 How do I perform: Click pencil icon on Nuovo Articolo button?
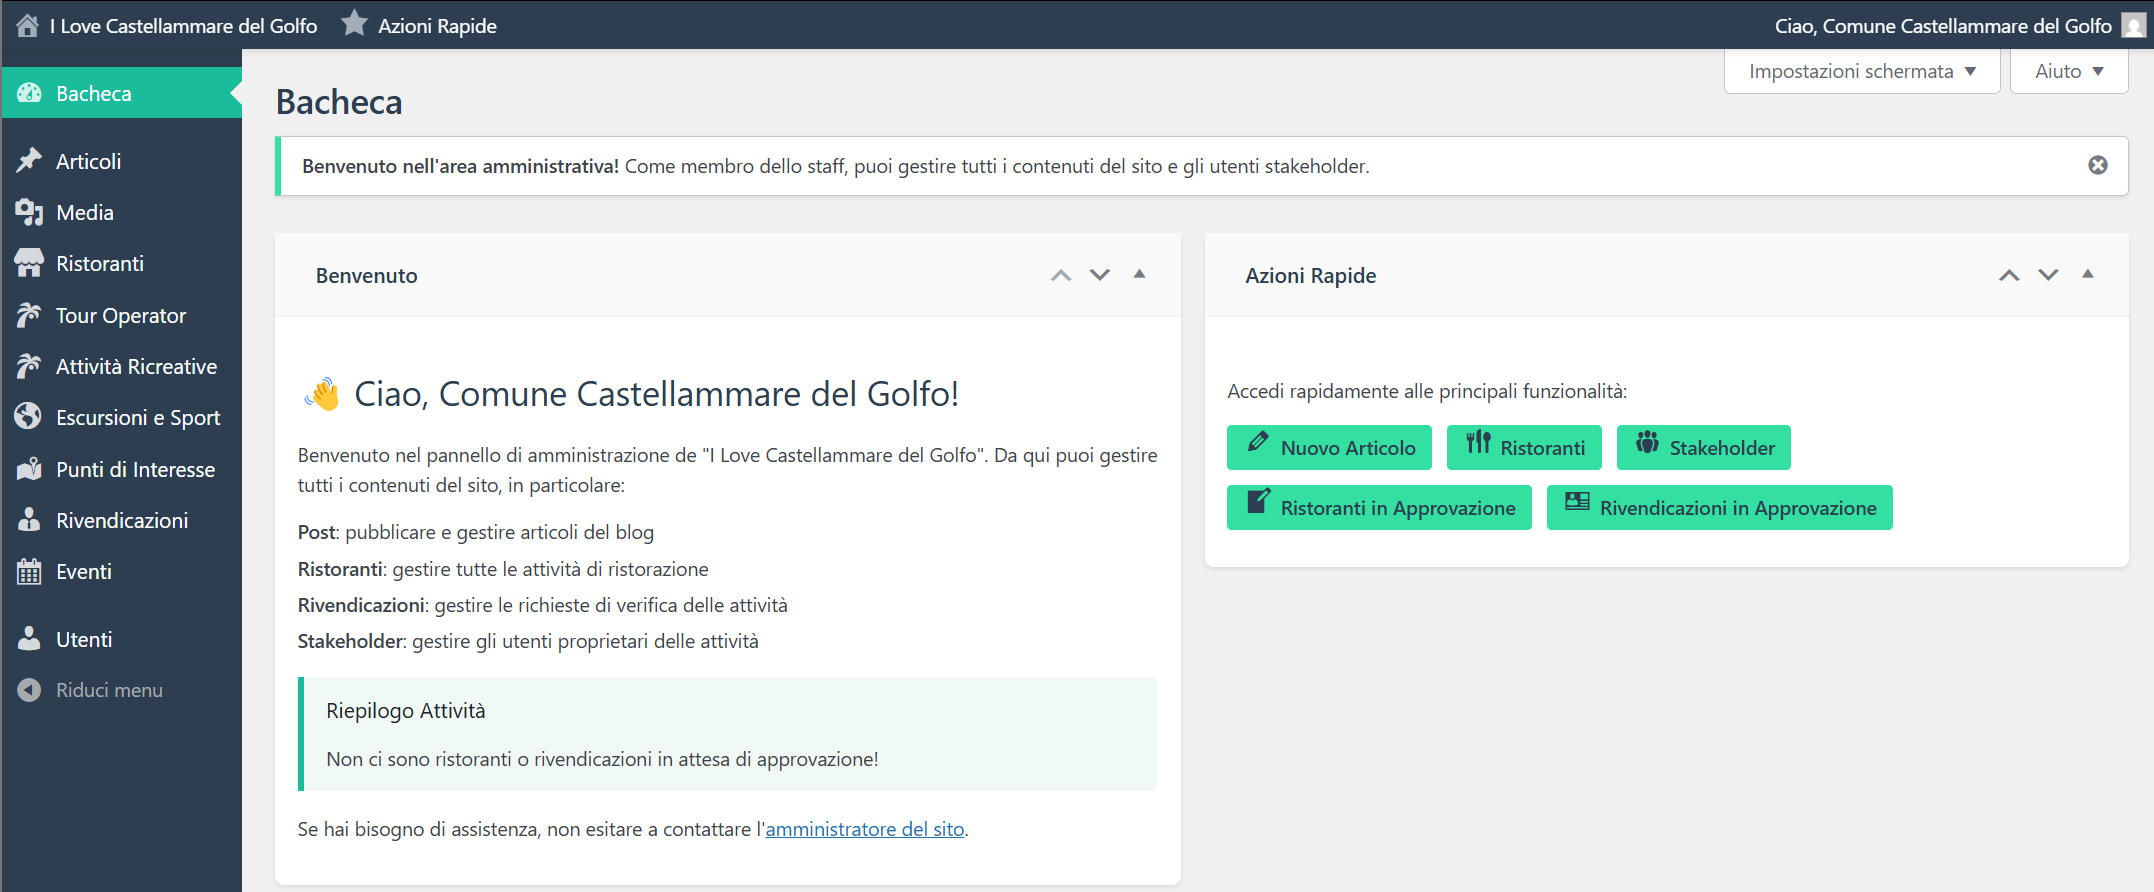pyautogui.click(x=1258, y=442)
